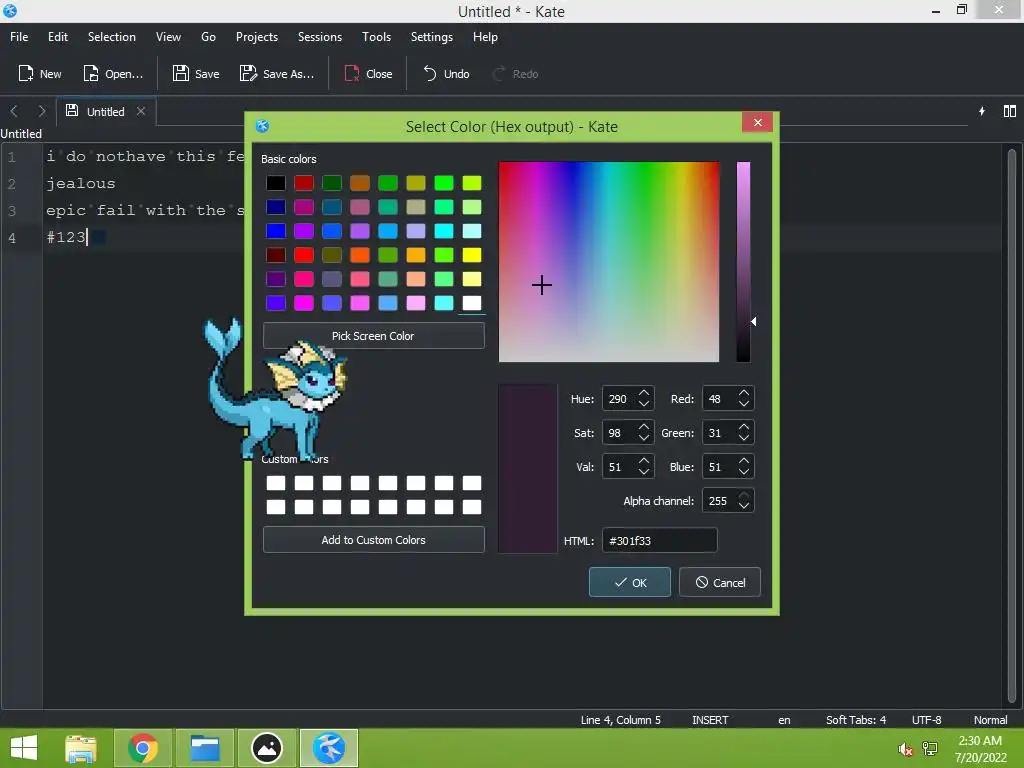This screenshot has height=768, width=1024.
Task: Decrease Alpha channel with down arrow
Action: pyautogui.click(x=744, y=506)
